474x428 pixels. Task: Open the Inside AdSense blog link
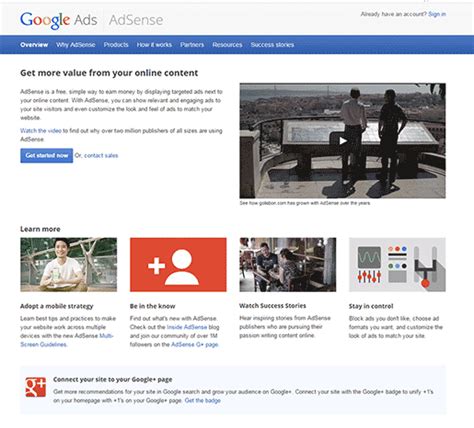[187, 327]
